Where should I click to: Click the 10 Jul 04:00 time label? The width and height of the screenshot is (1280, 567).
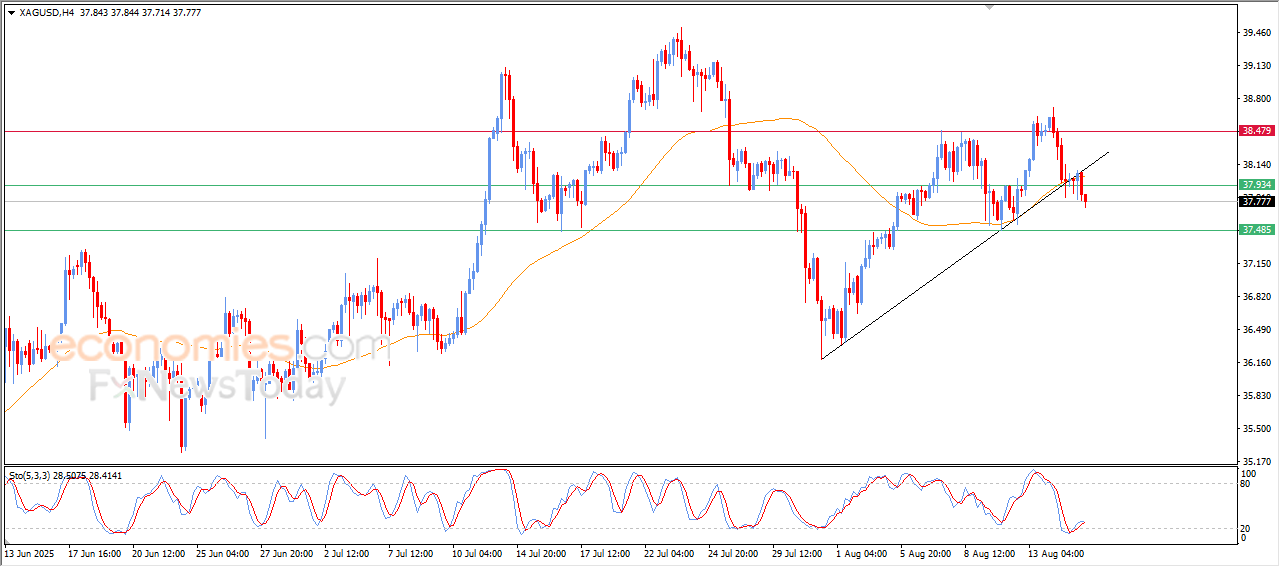click(x=479, y=552)
